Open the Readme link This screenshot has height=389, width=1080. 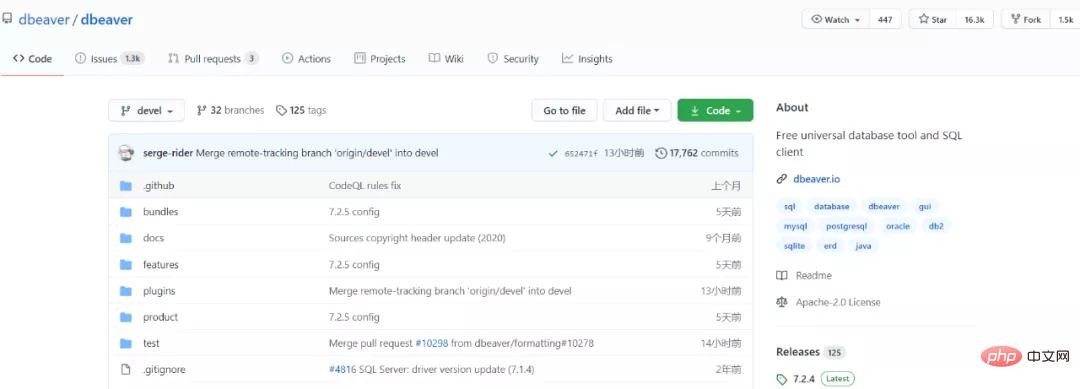click(x=804, y=275)
